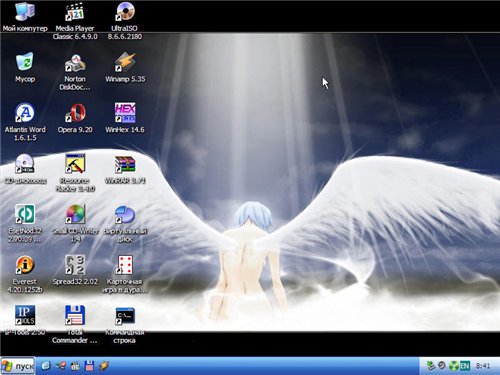The height and width of the screenshot is (375, 500).
Task: Click the Winamp 5.35 icon
Action: (x=125, y=62)
